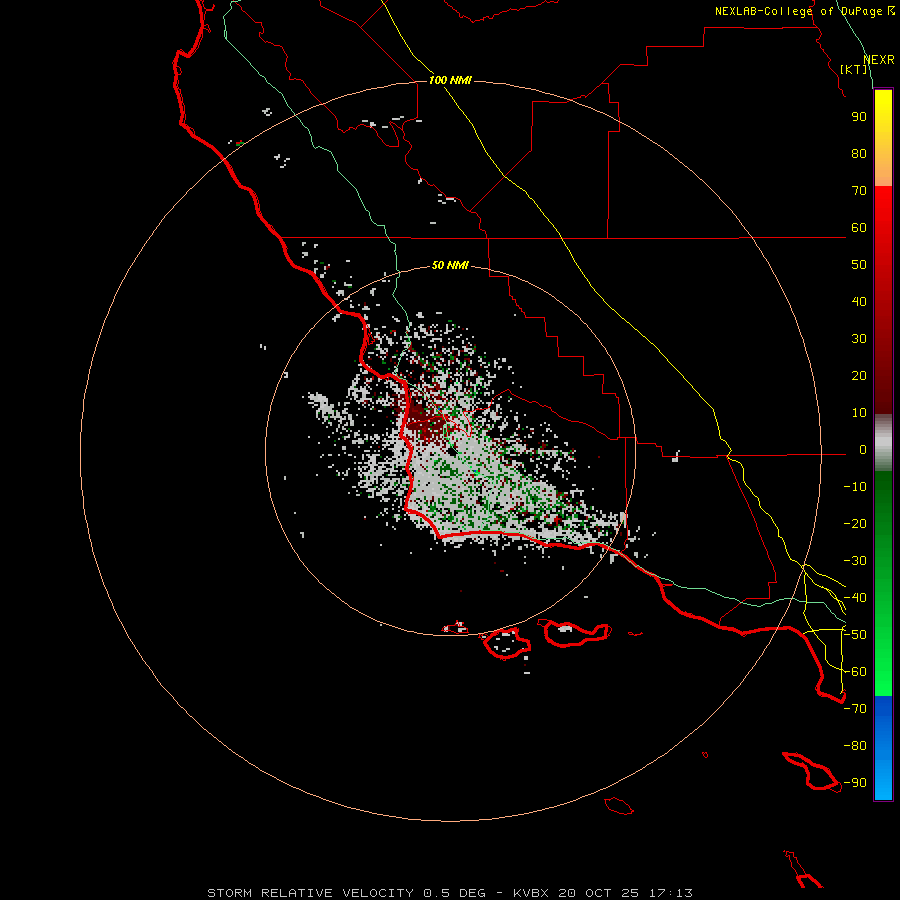Click the 0.5 DEG elevation text in caption

pyautogui.click(x=455, y=893)
